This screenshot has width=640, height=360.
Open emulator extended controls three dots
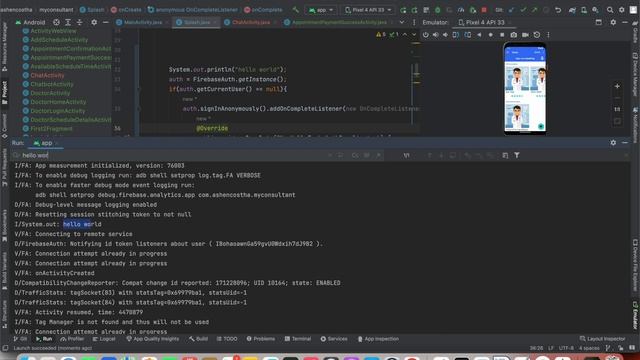point(548,35)
